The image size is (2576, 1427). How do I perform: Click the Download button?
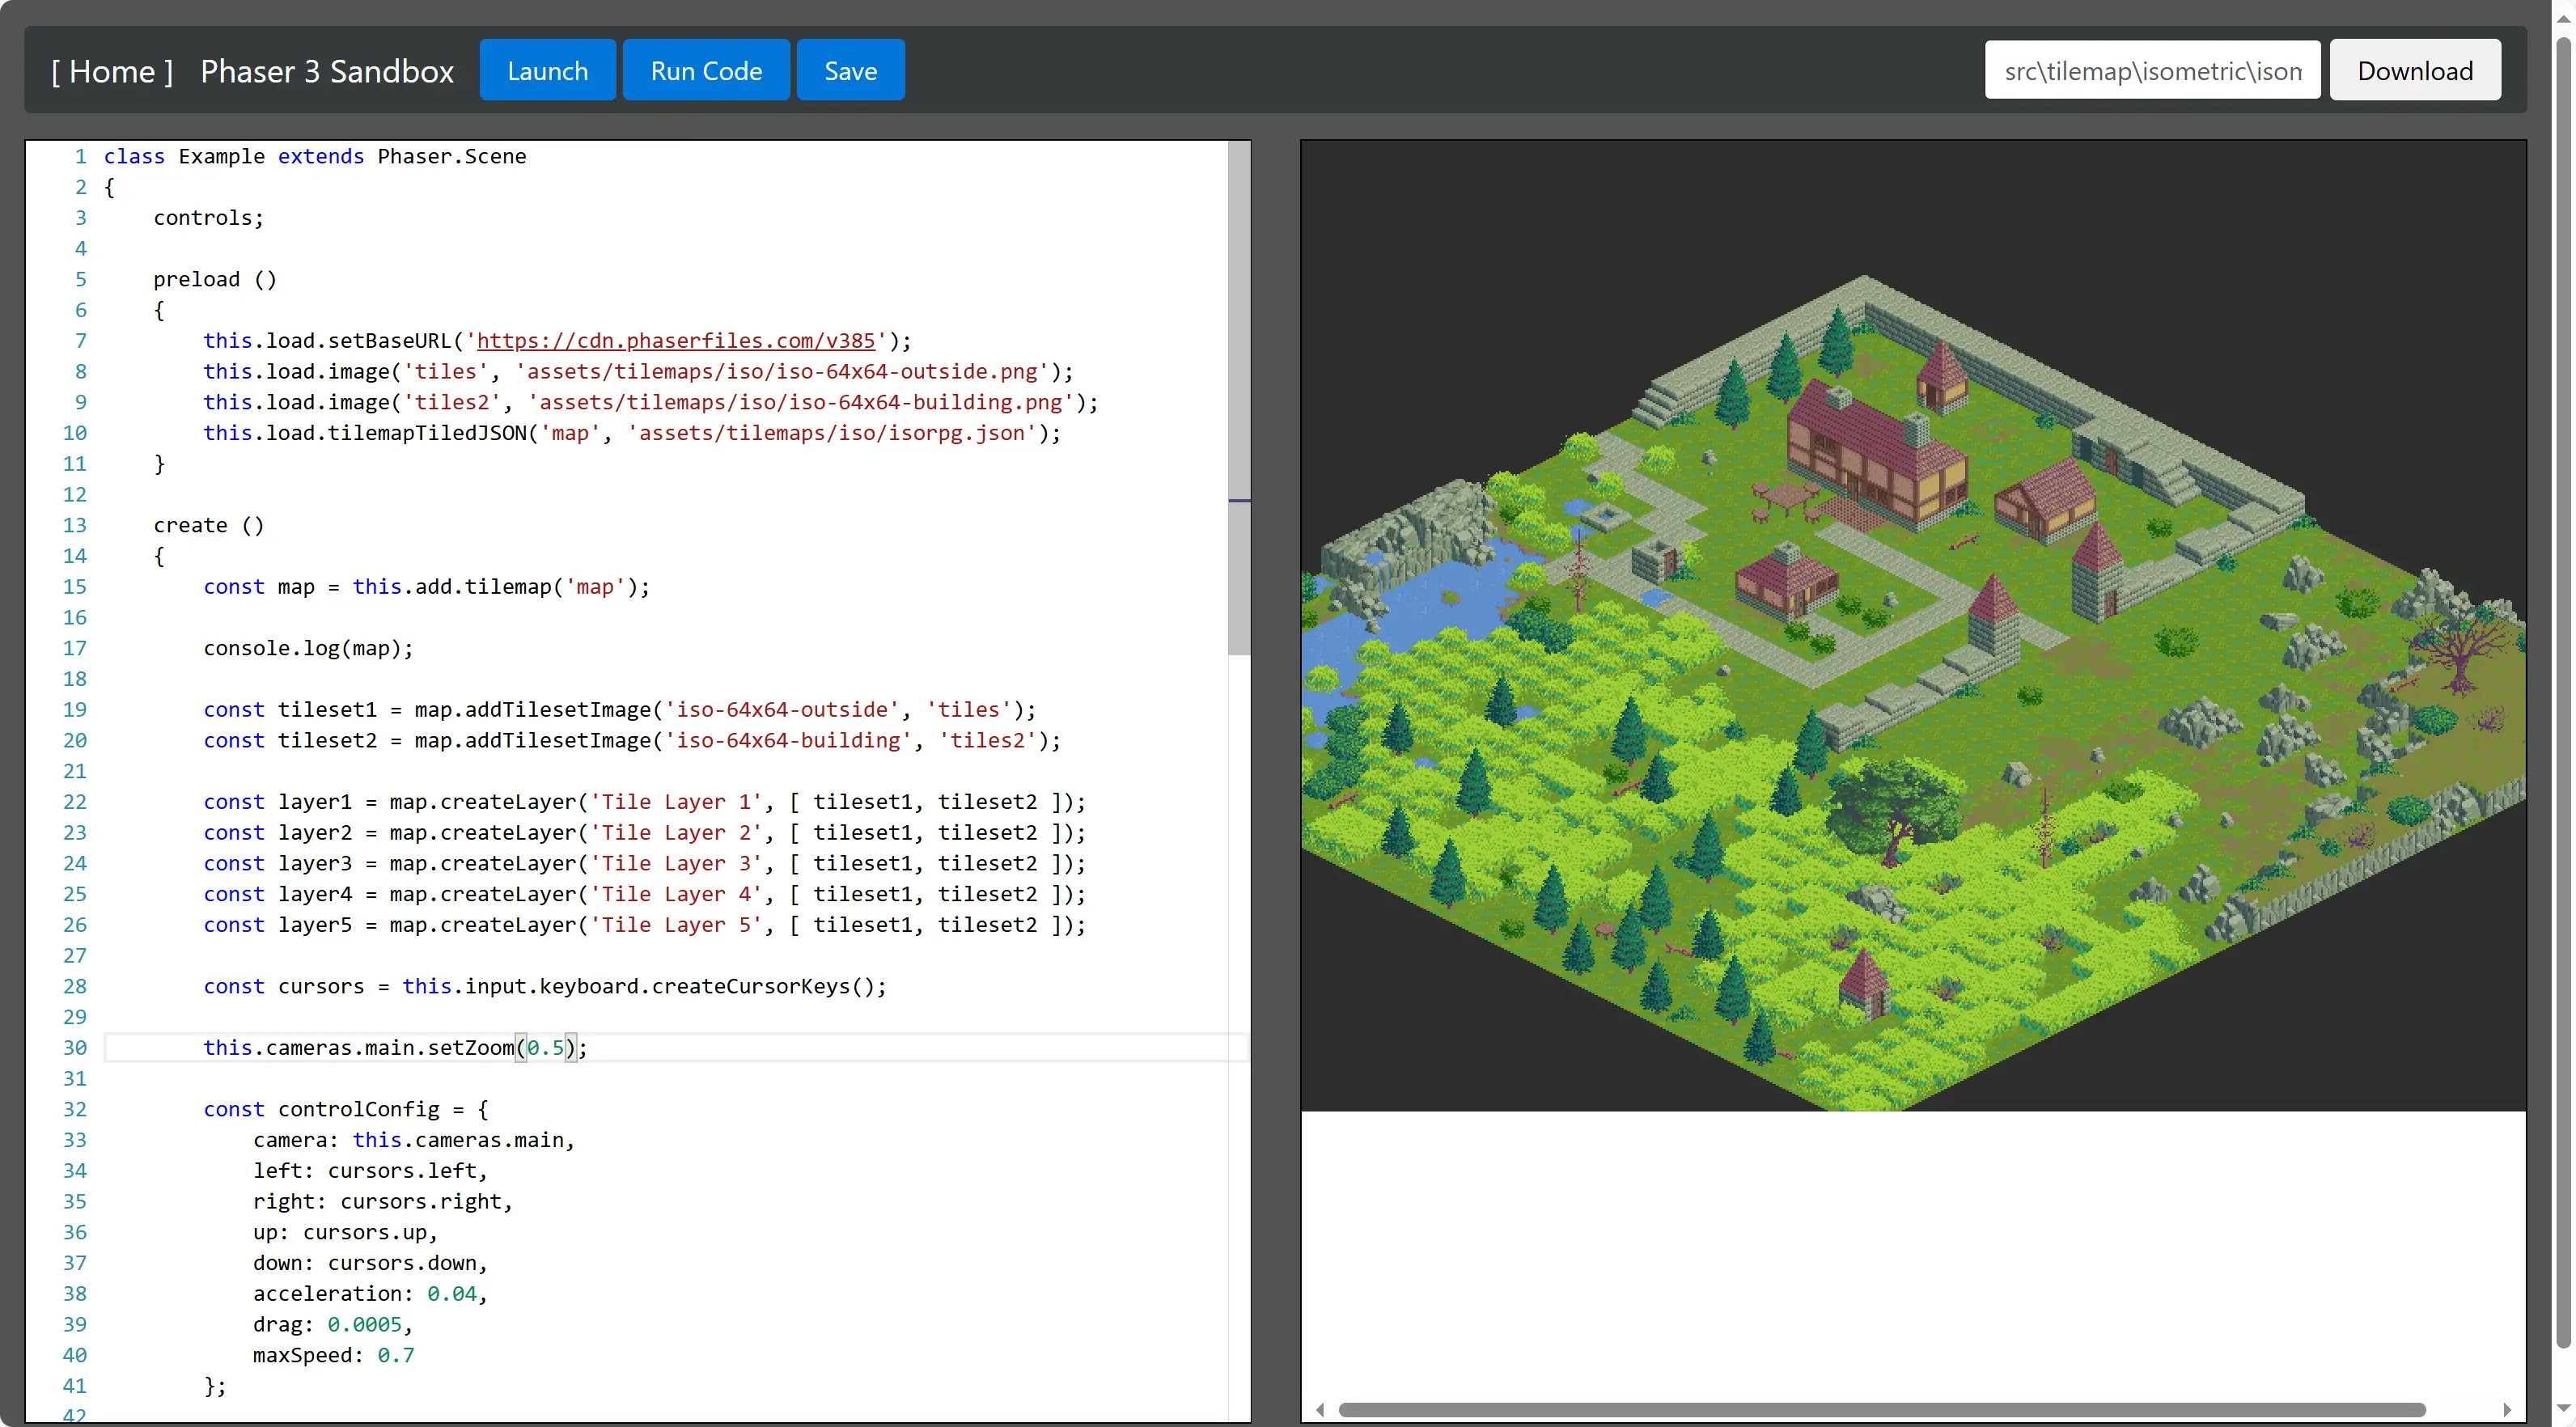pos(2414,71)
